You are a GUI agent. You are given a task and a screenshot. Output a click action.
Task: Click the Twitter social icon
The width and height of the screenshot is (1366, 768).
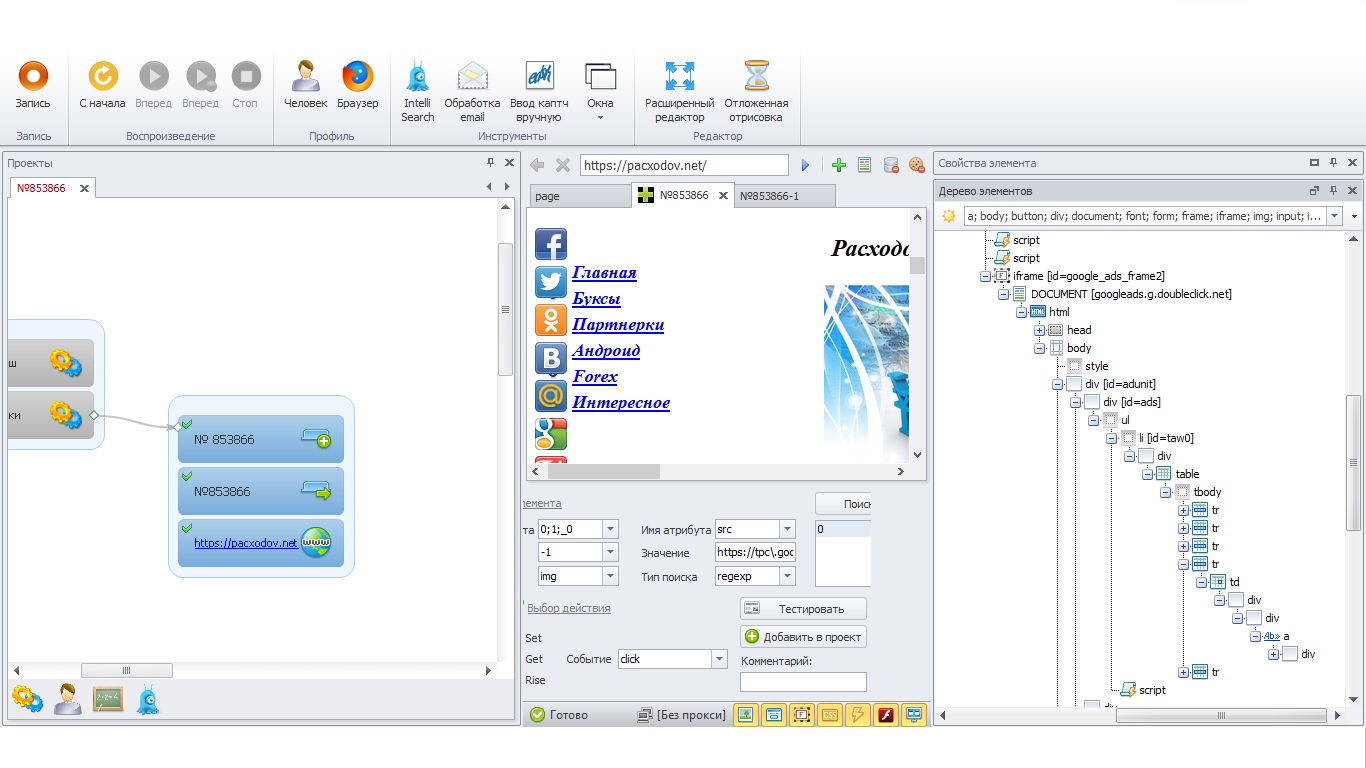click(551, 282)
